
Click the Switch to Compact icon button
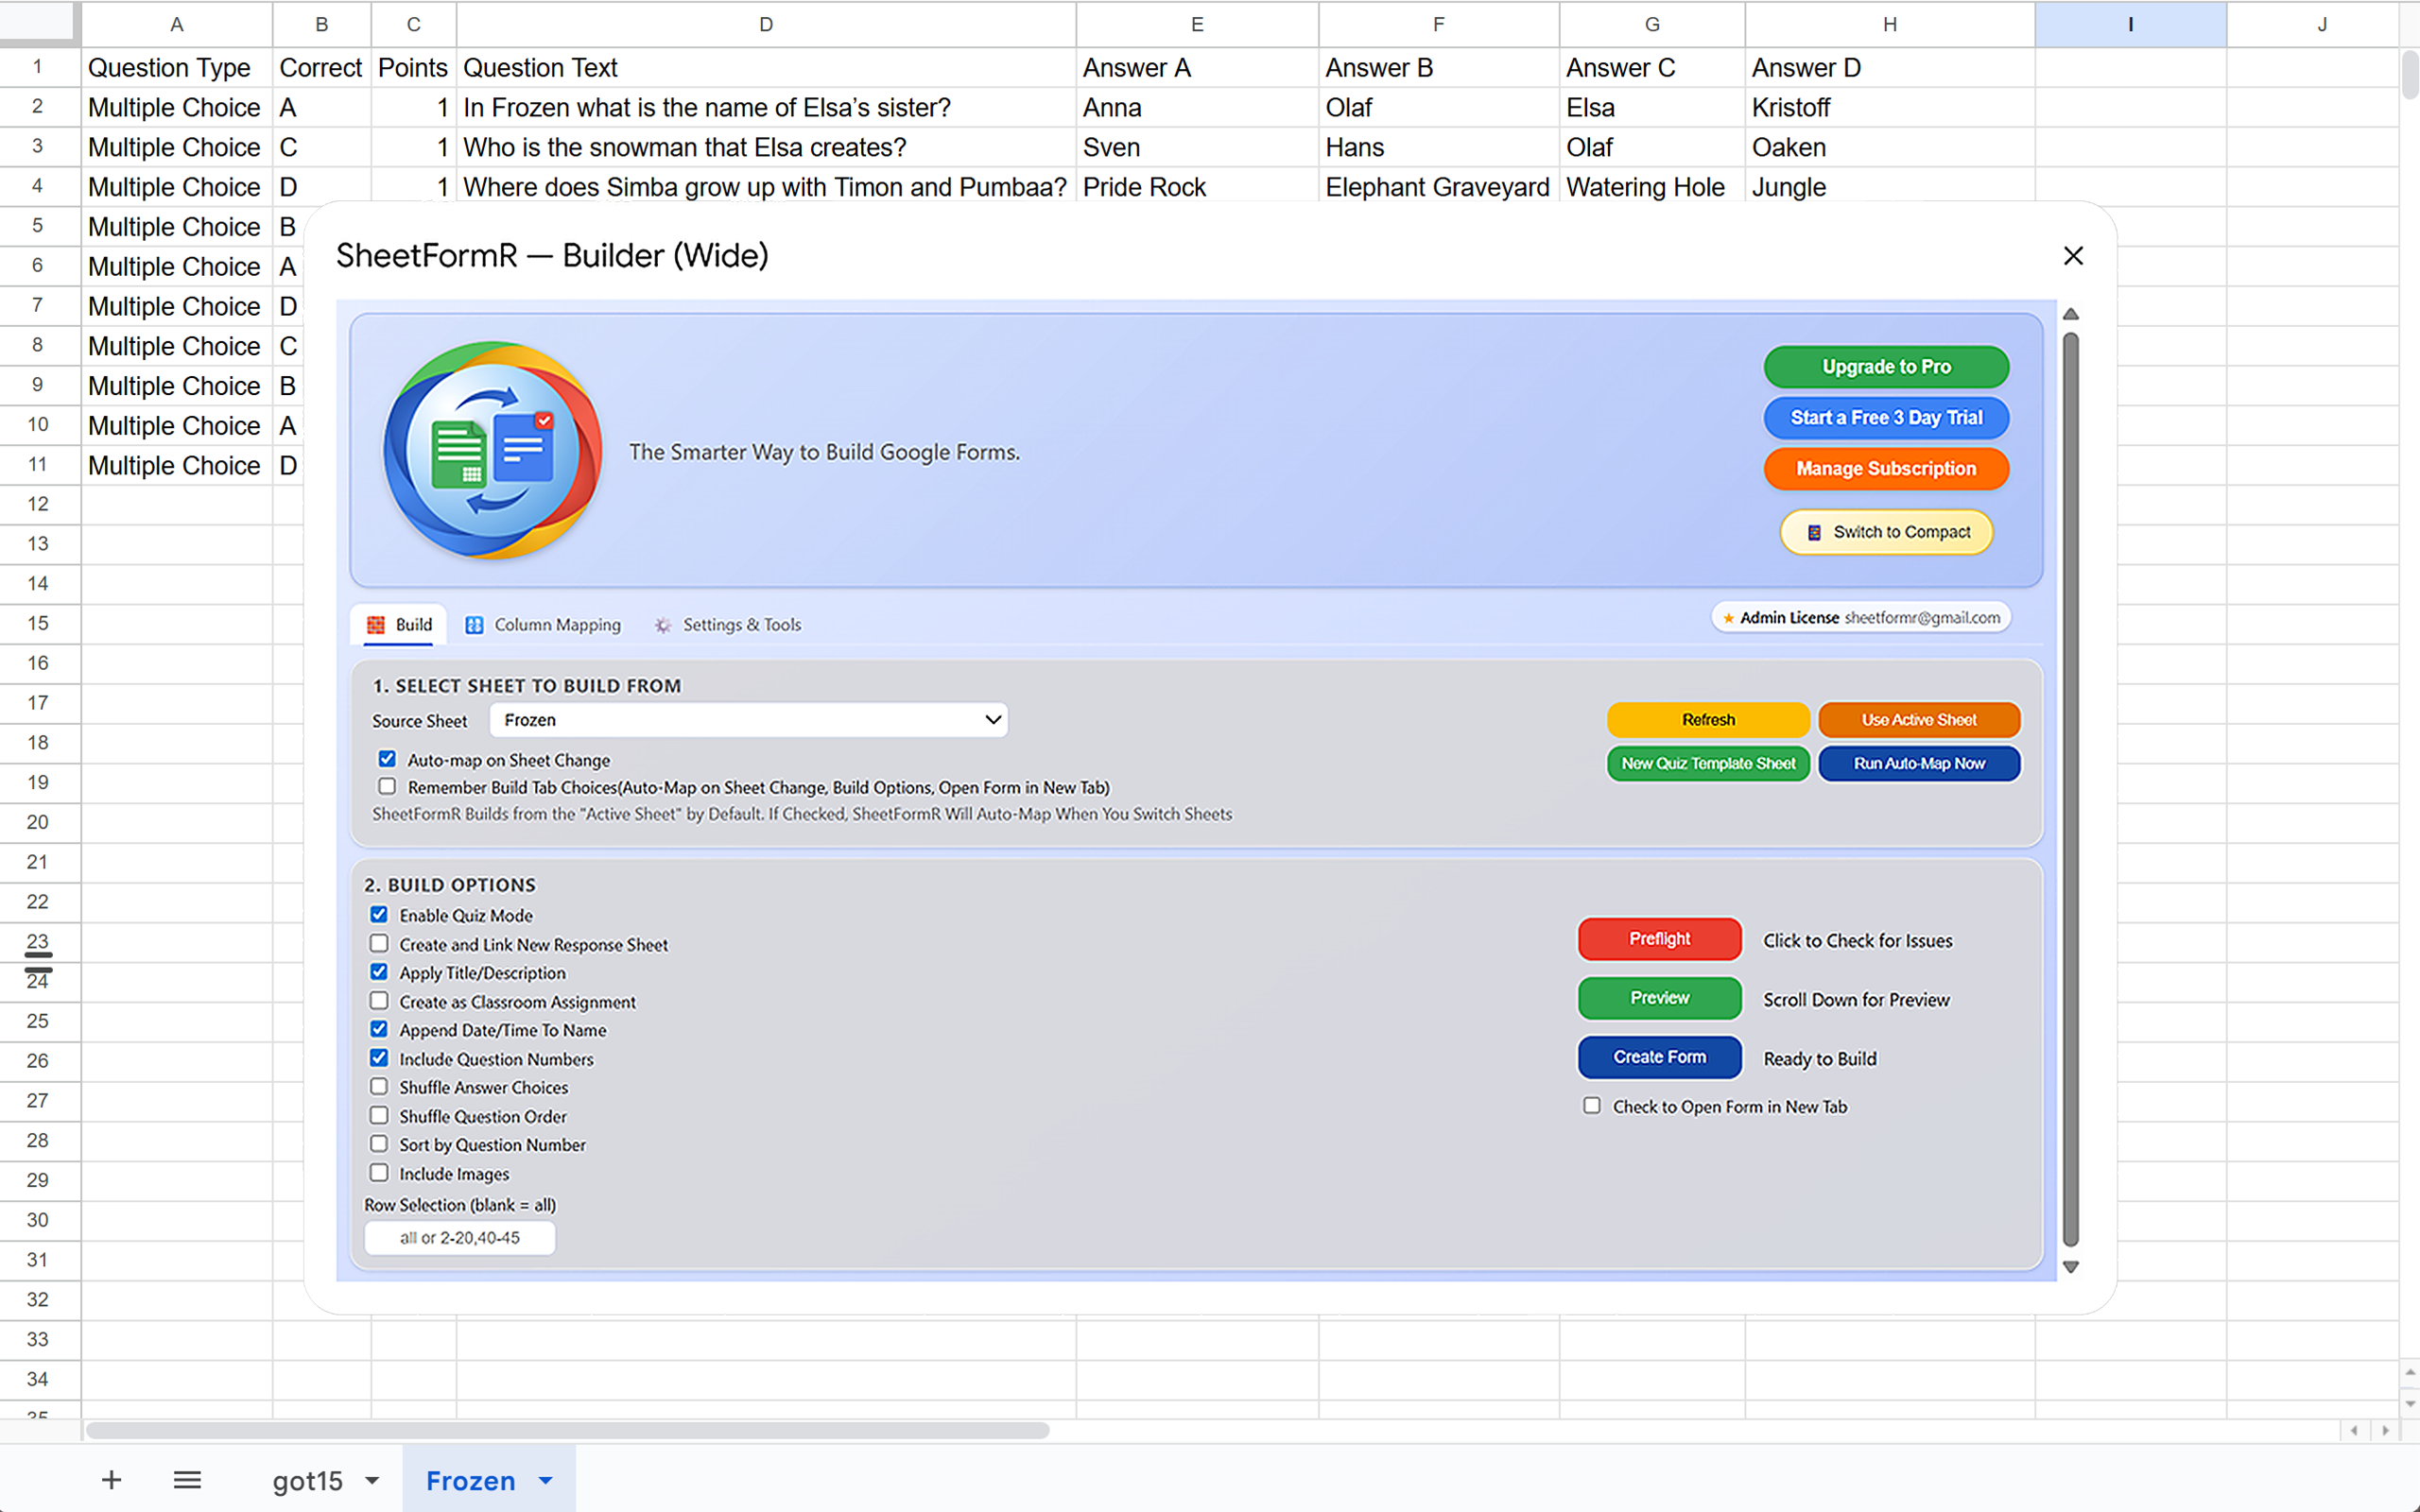coord(1814,532)
